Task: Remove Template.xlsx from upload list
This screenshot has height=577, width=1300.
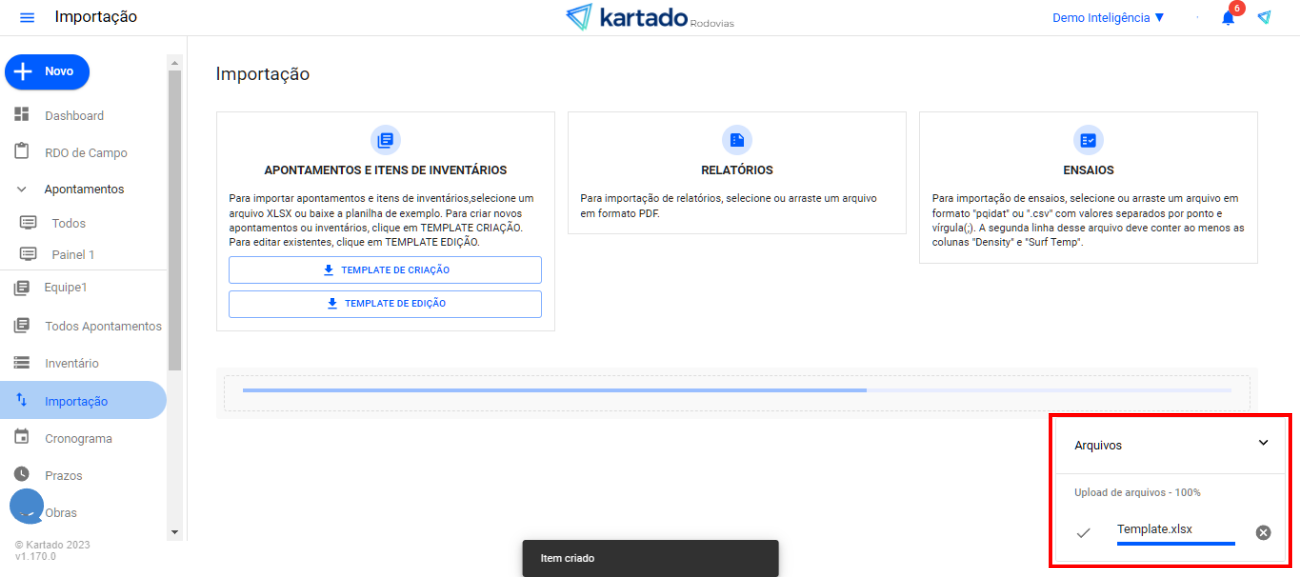Action: point(1263,533)
